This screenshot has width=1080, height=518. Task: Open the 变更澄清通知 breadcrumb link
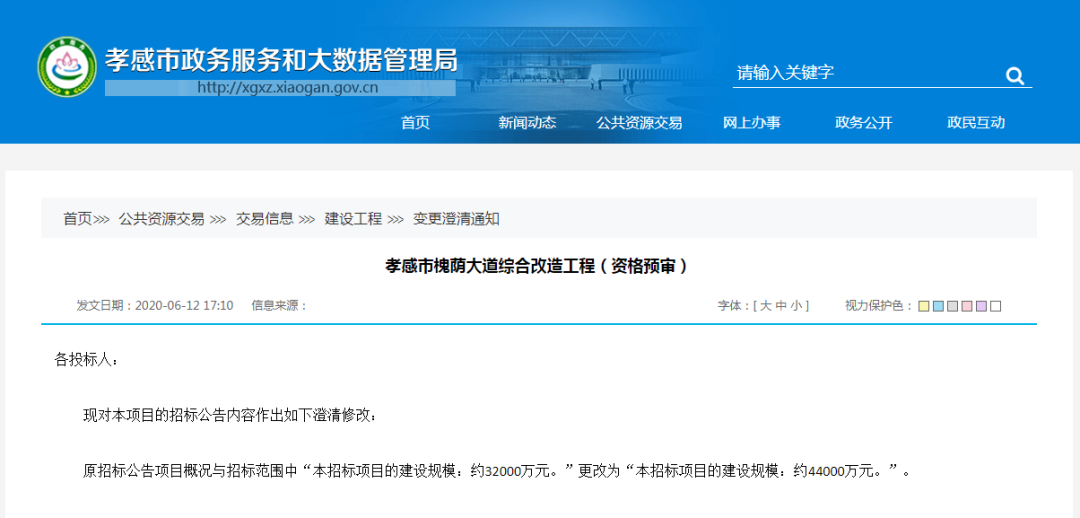point(456,219)
